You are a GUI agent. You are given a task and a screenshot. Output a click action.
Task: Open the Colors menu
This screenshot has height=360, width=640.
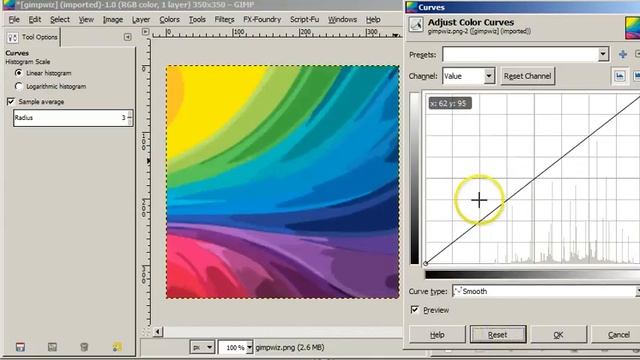point(169,20)
